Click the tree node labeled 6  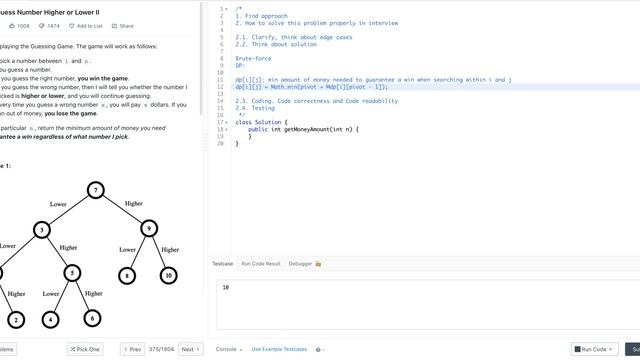pyautogui.click(x=92, y=318)
